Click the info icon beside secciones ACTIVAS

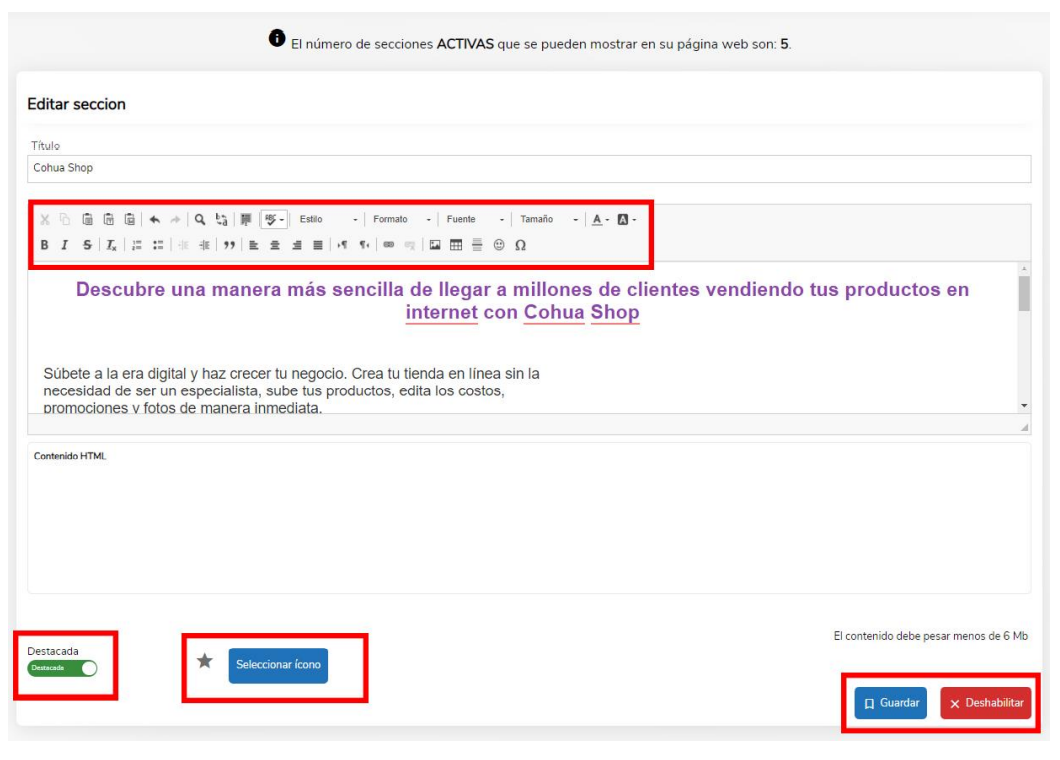click(x=276, y=38)
